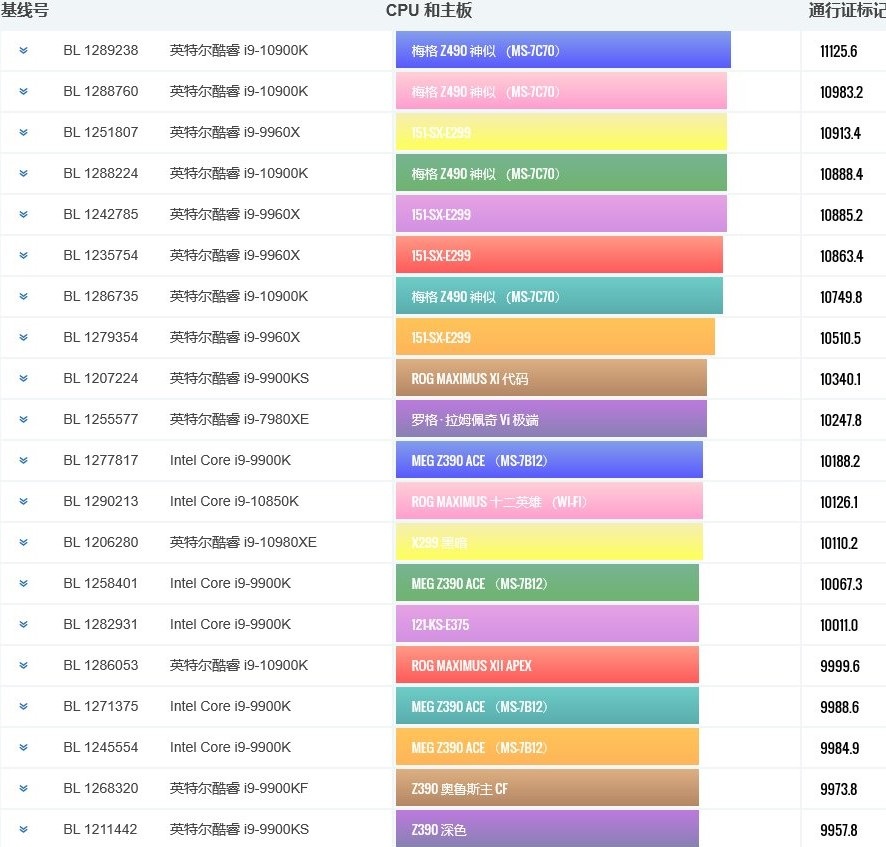This screenshot has height=847, width=886.
Task: Click the pink ROG MAXIMUS WI-FI bar
Action: 549,501
